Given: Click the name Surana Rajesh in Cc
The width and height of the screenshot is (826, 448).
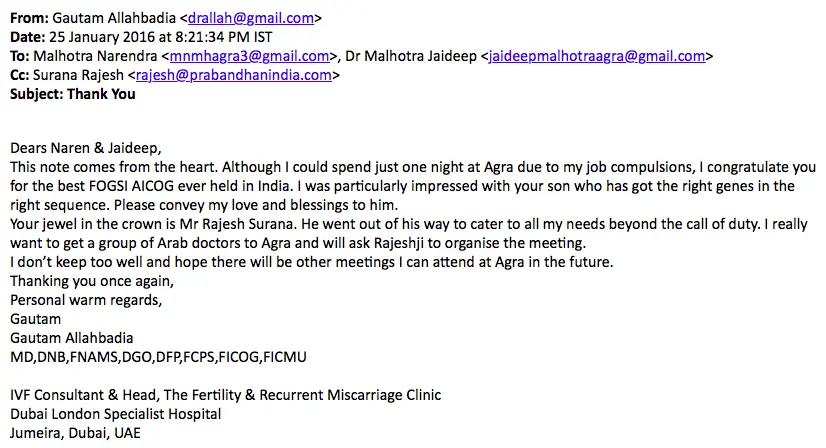Looking at the screenshot, I should [x=78, y=75].
